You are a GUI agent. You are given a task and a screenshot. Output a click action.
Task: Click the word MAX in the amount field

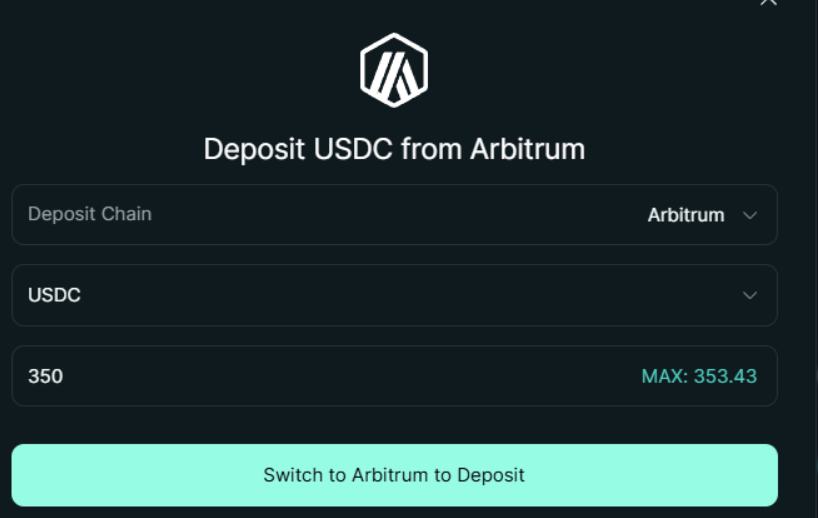coord(661,376)
